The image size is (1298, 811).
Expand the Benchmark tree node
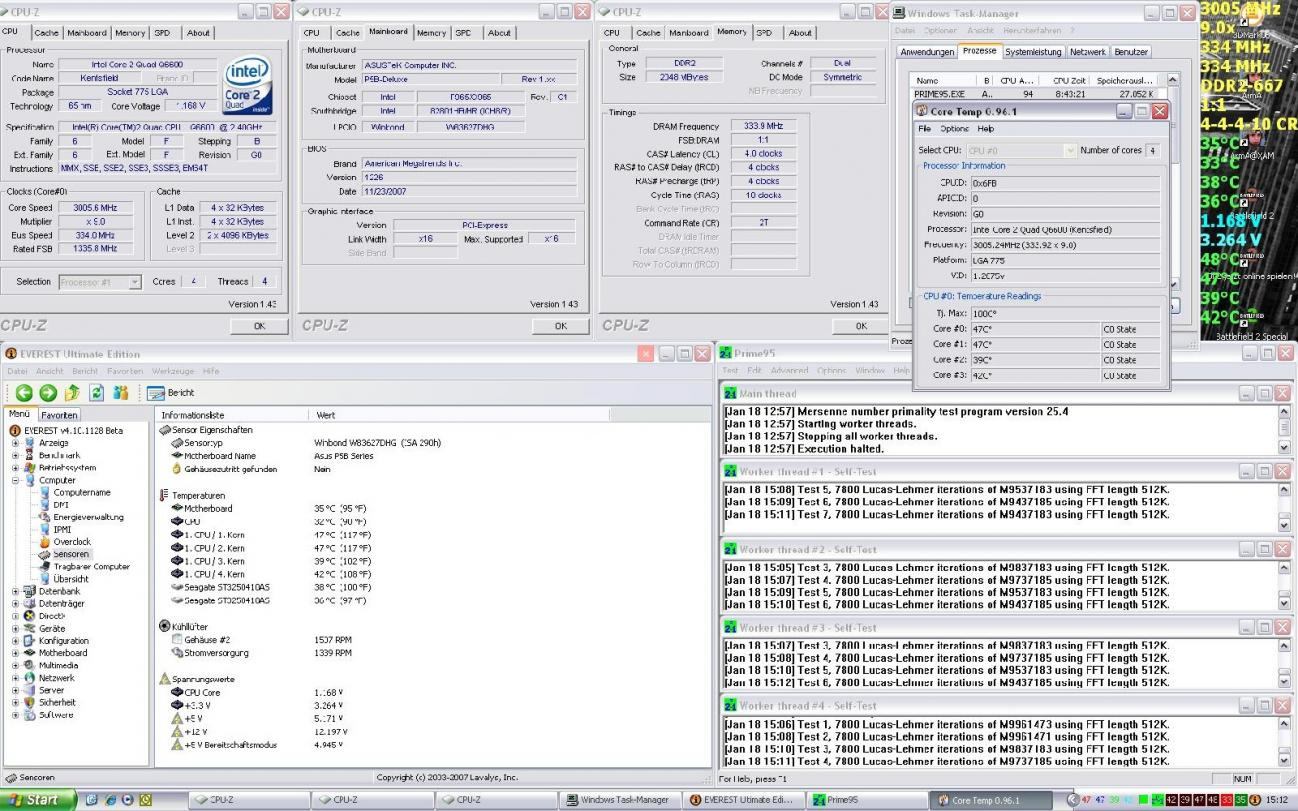pos(16,455)
